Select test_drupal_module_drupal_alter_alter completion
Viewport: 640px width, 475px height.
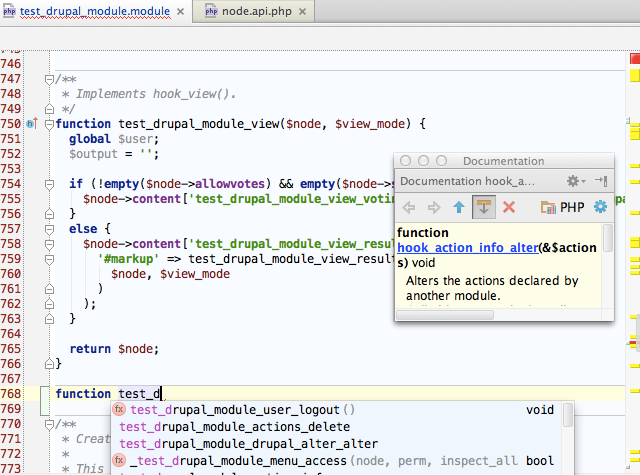tap(336, 444)
